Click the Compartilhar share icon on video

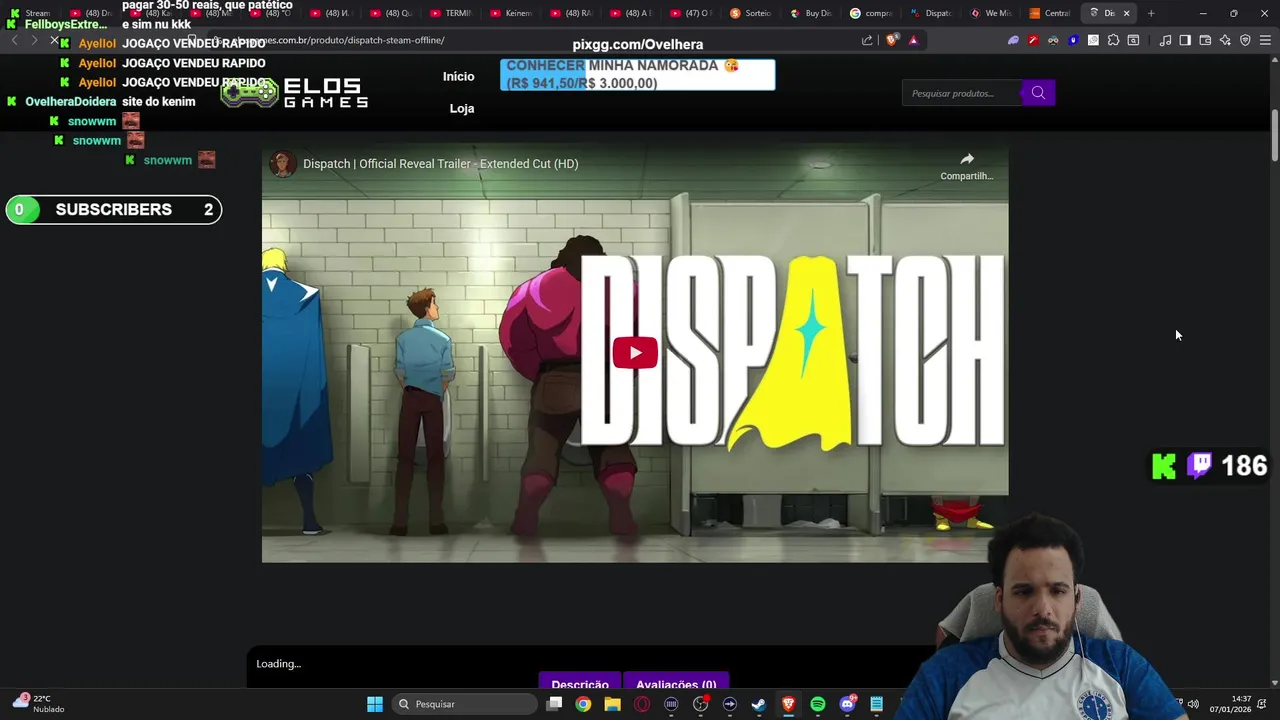[966, 166]
